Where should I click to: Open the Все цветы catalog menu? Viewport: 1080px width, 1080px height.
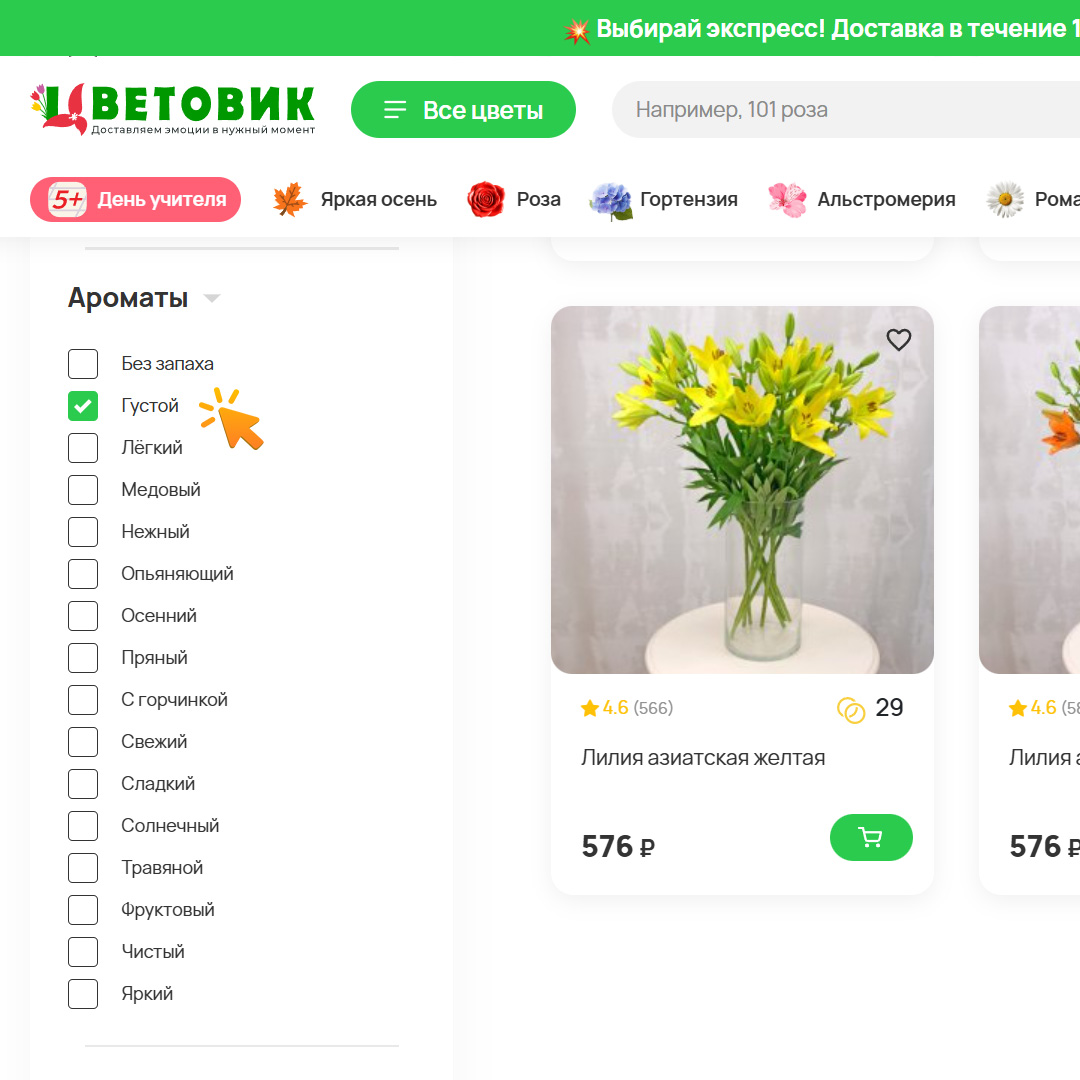[x=463, y=110]
